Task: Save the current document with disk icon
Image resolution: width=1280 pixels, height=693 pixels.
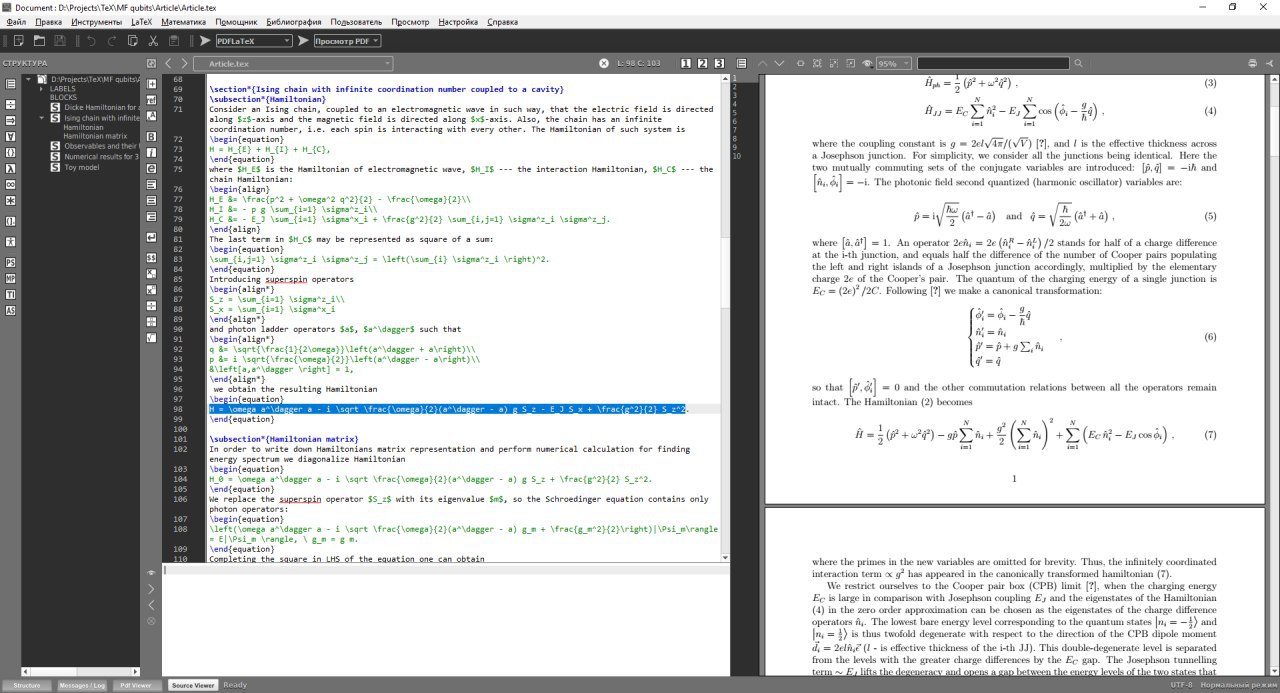Action: tap(60, 41)
